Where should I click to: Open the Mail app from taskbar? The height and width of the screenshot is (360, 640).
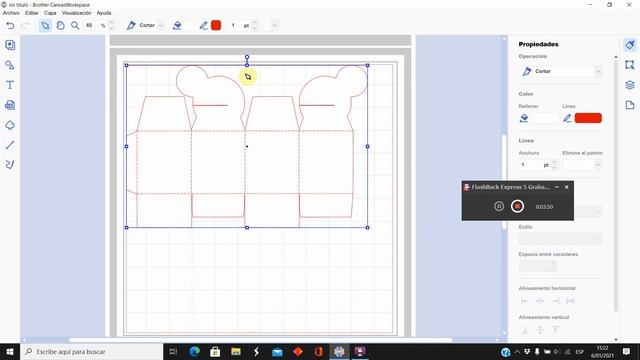tap(277, 351)
